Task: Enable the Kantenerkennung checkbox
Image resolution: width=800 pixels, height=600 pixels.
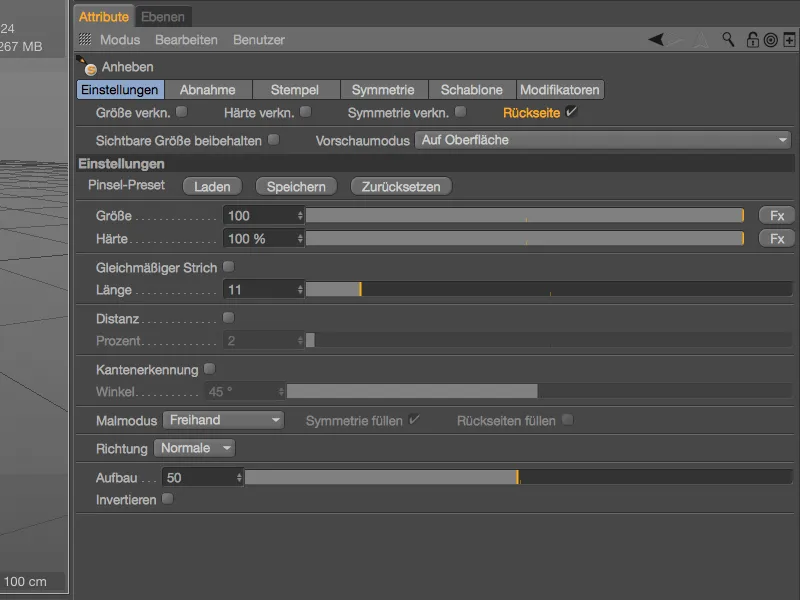Action: point(209,368)
